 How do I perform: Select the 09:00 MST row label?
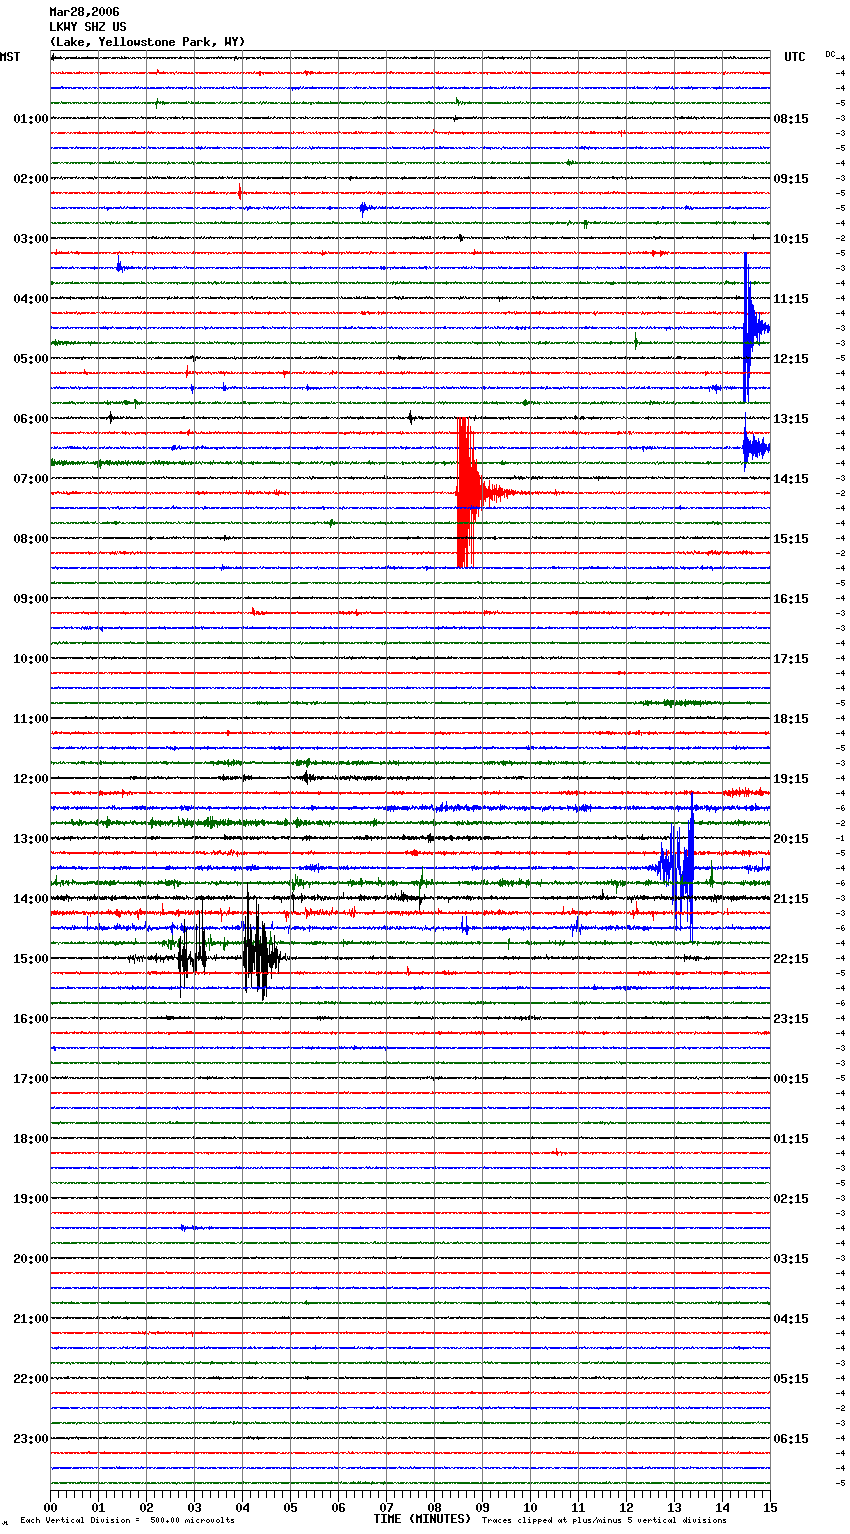(x=31, y=599)
